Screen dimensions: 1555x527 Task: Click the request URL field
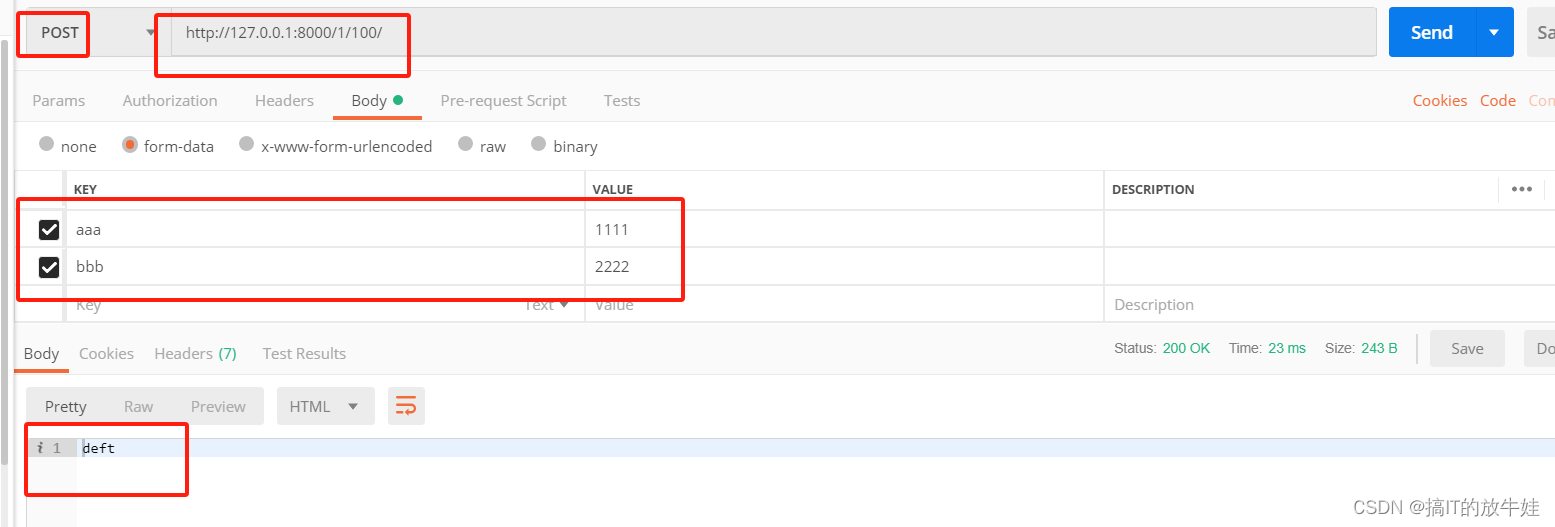(773, 32)
